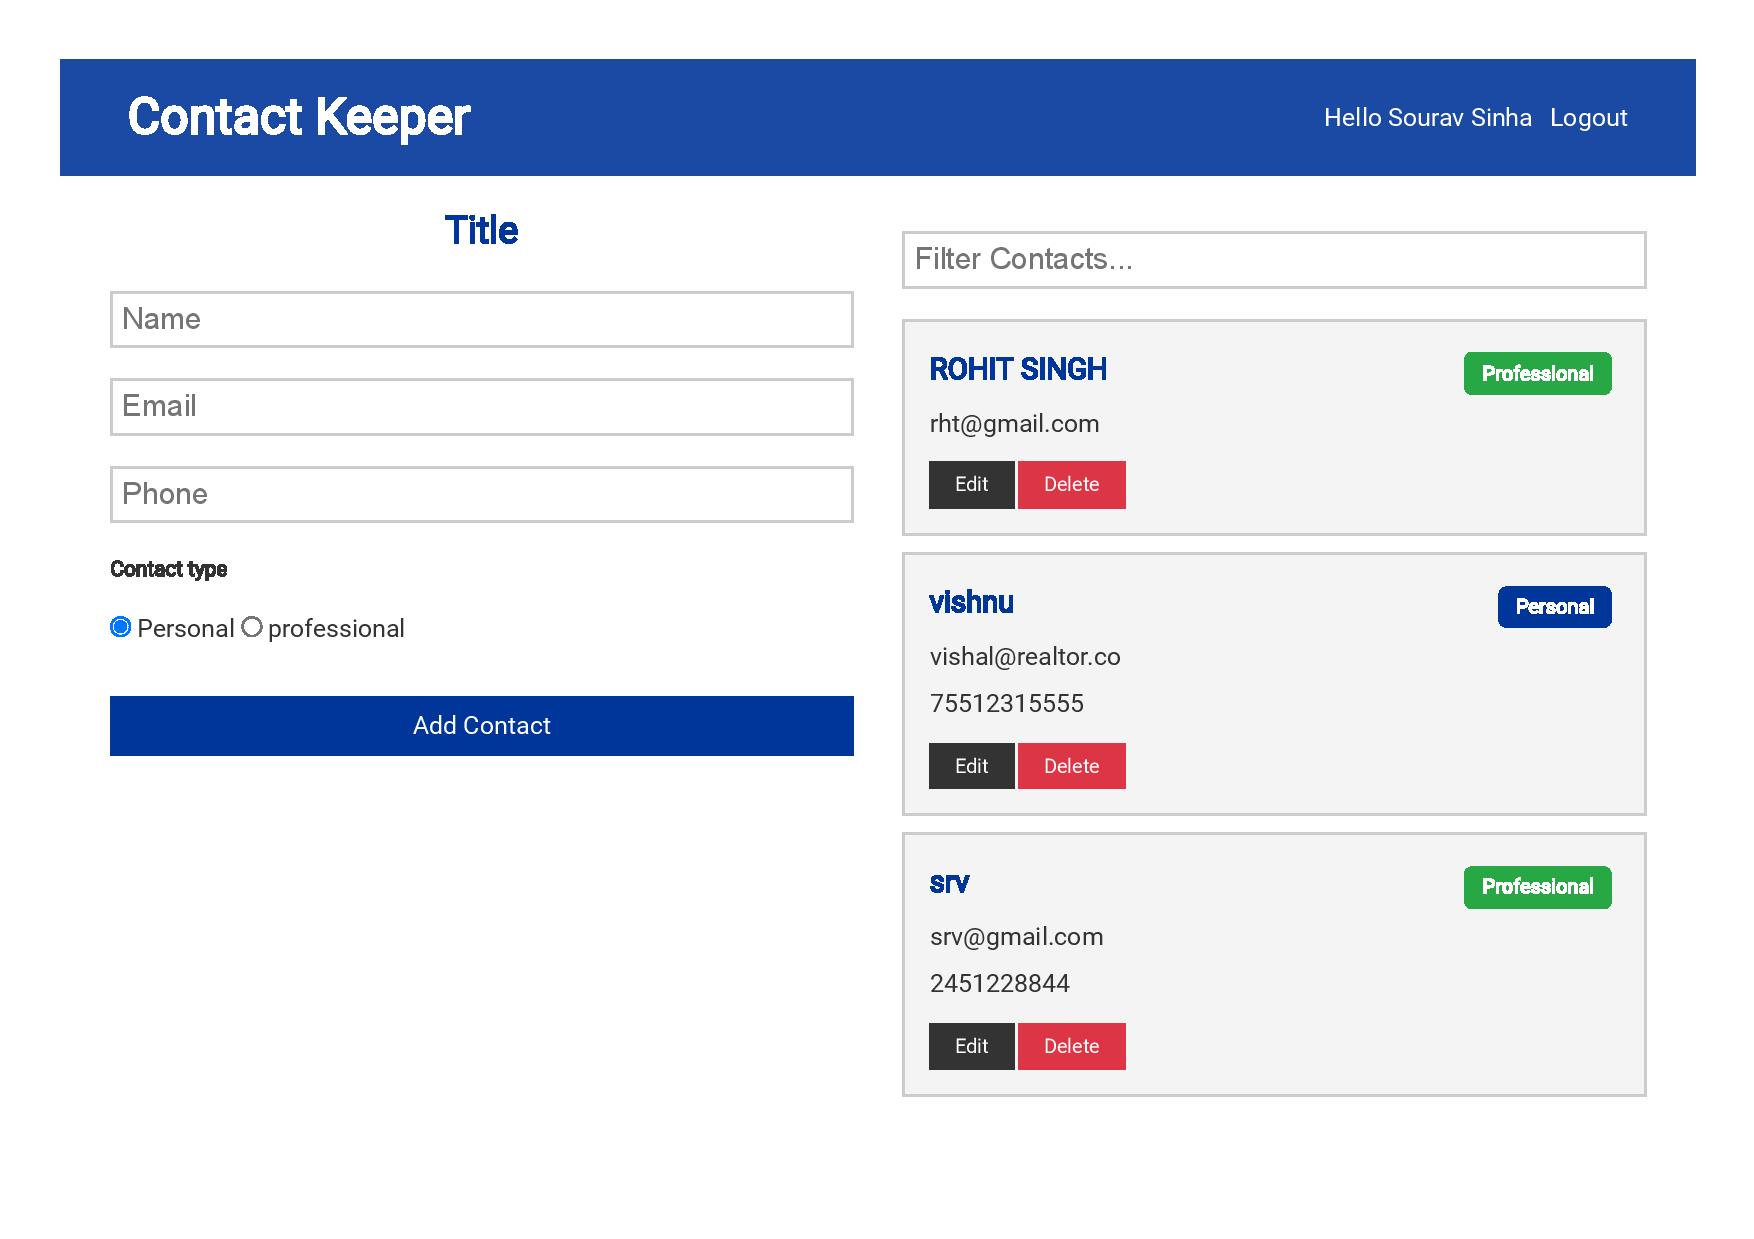Click the Add Contact button
1754x1239 pixels.
tap(482, 726)
